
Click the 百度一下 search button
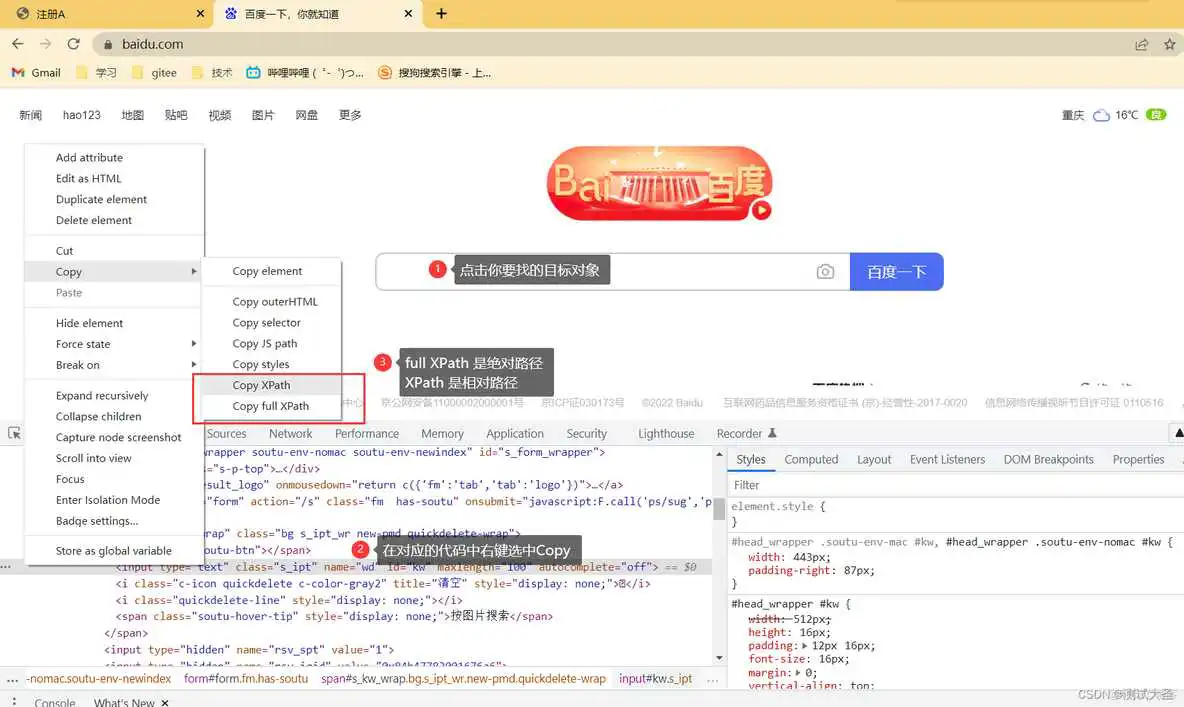coord(896,270)
